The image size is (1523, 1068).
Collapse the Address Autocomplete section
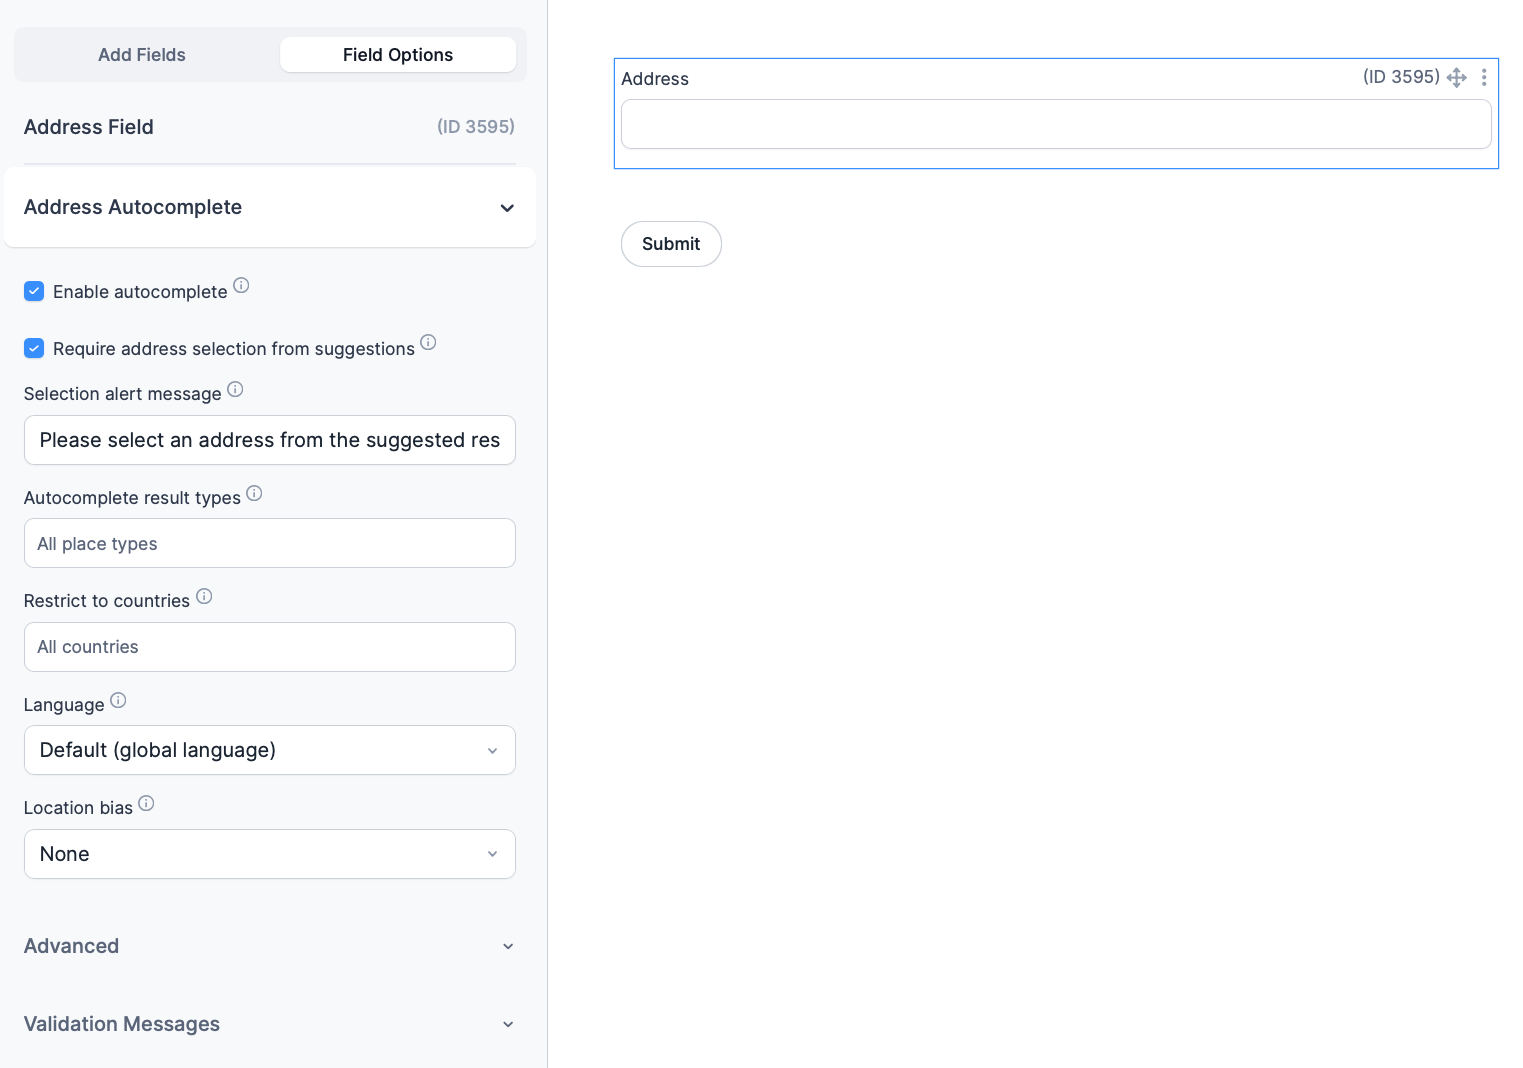click(270, 207)
